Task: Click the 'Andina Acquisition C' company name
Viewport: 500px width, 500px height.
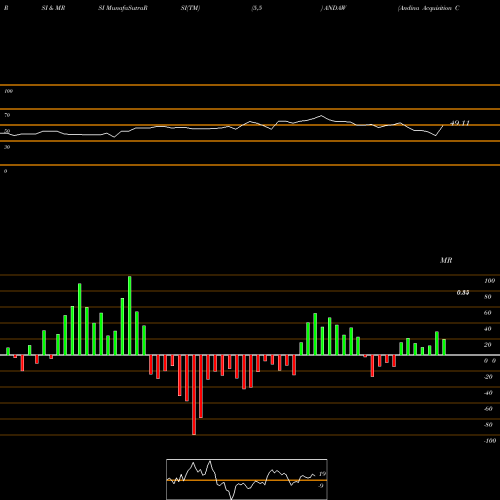Action: click(429, 8)
